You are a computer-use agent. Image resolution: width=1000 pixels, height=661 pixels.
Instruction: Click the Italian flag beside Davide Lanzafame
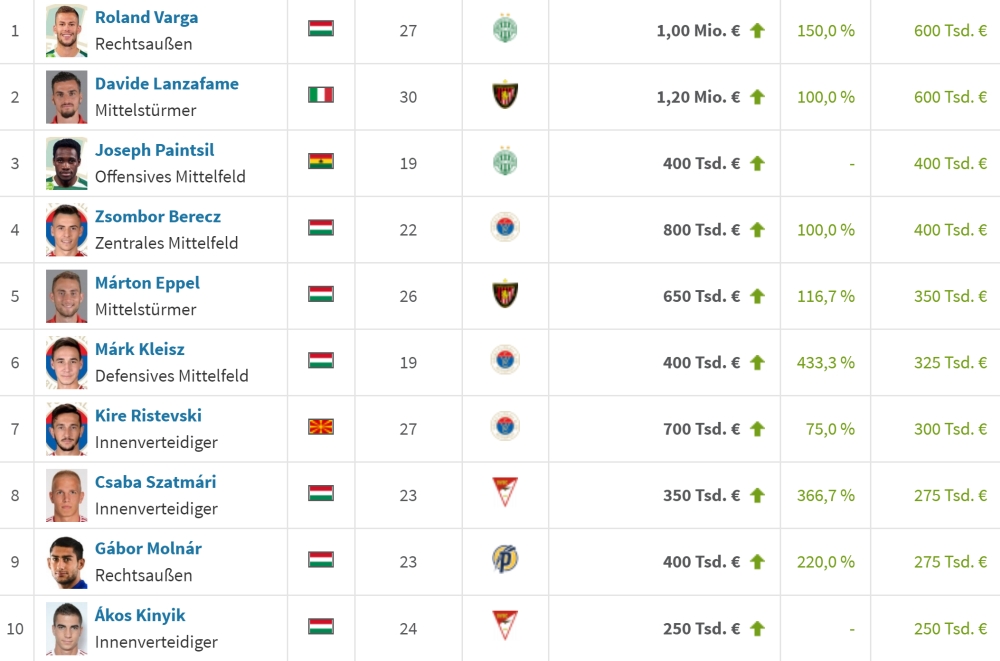(x=321, y=95)
